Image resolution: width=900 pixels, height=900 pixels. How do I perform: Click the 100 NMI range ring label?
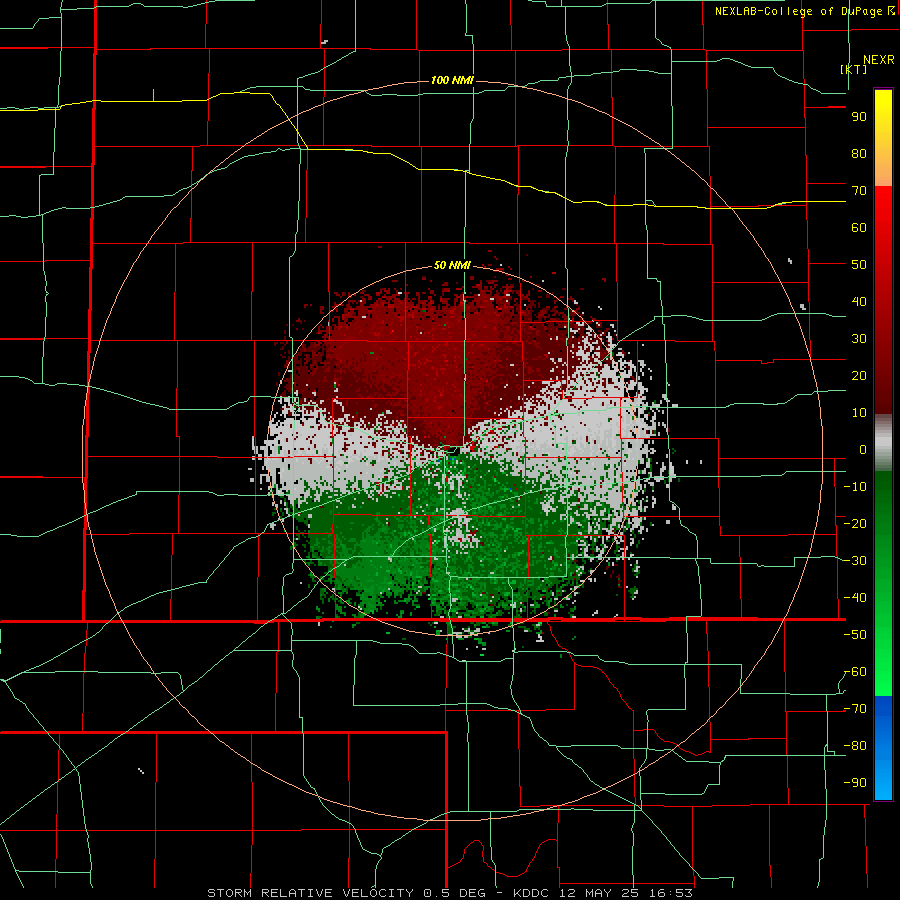[452, 80]
